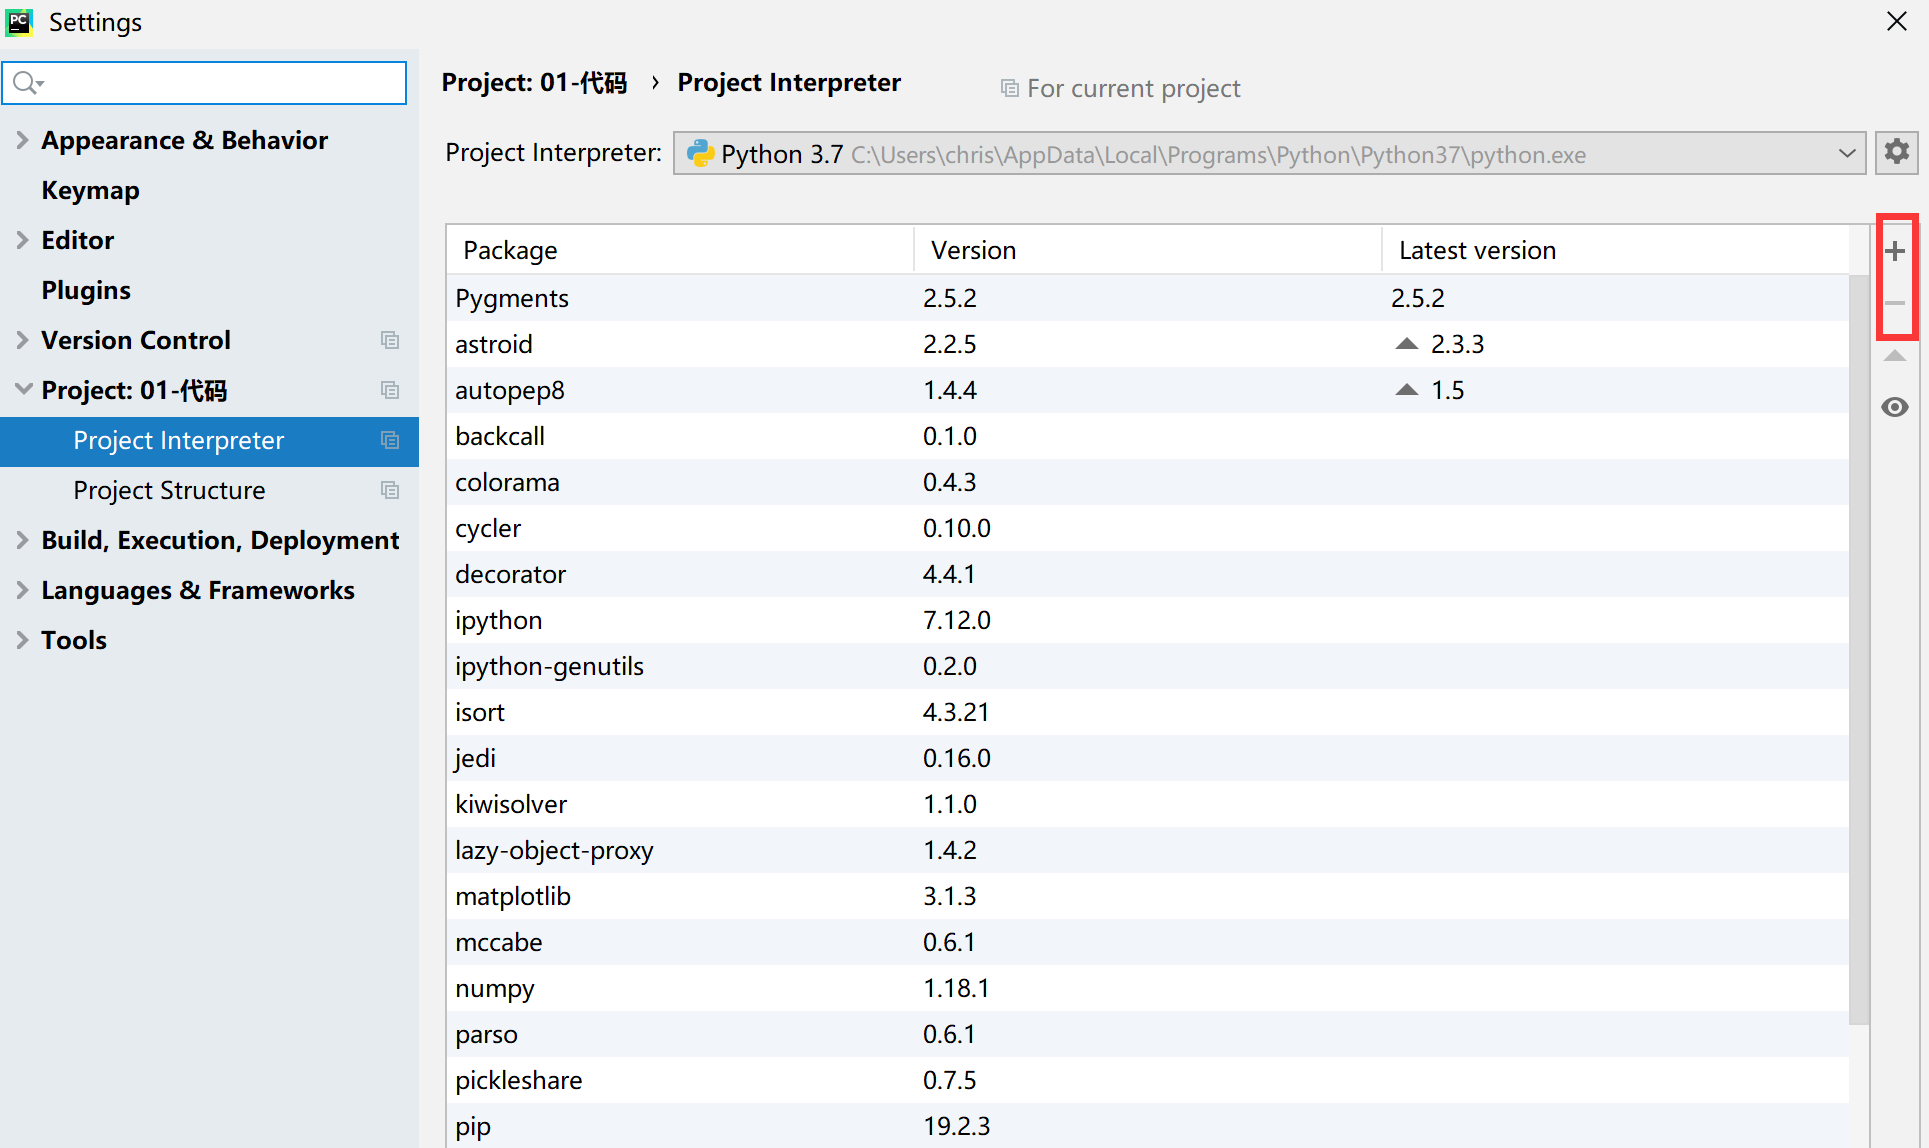Click the uninstall package minus icon
Image resolution: width=1929 pixels, height=1148 pixels.
point(1895,303)
